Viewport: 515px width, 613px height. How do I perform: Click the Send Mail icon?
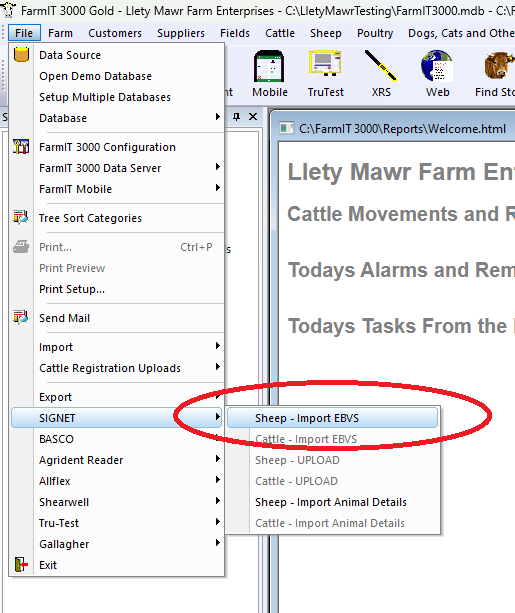(x=21, y=317)
